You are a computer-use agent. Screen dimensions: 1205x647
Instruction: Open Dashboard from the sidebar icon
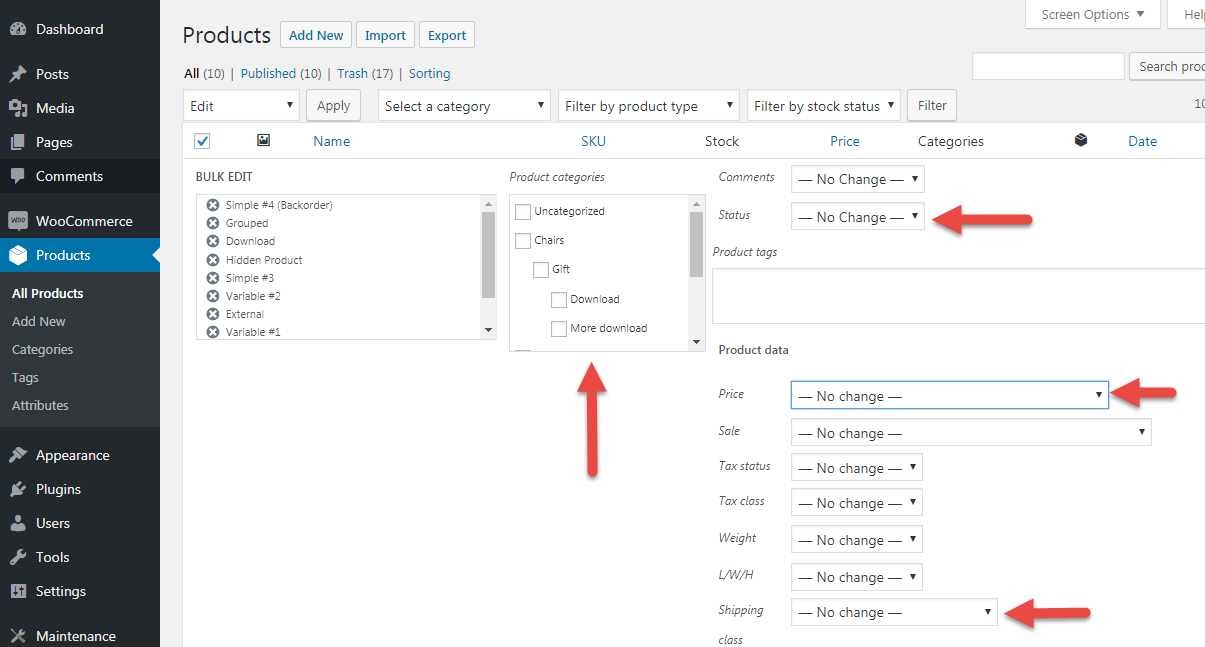18,29
